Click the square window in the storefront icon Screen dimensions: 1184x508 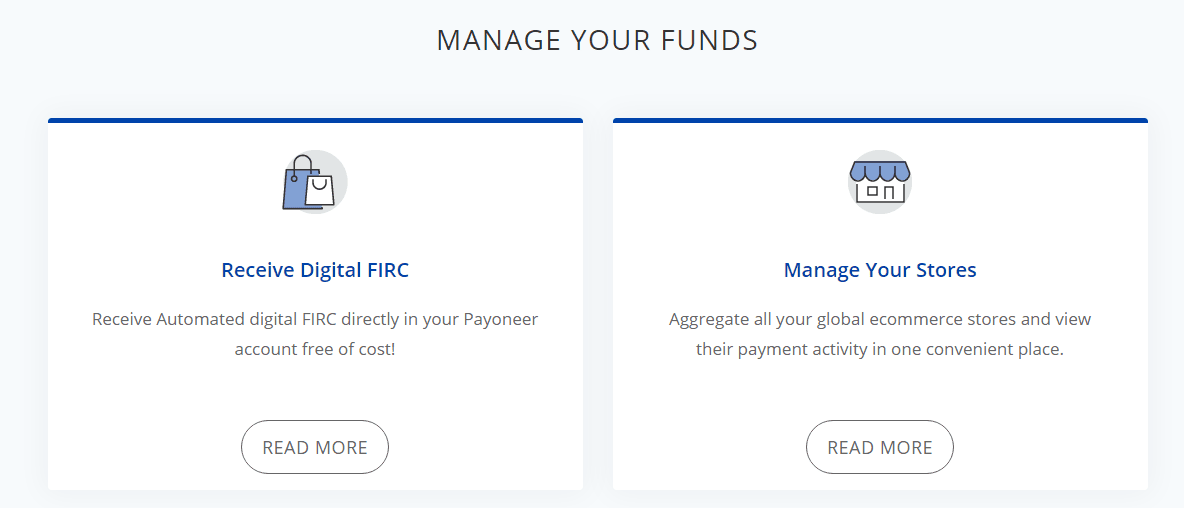[873, 191]
